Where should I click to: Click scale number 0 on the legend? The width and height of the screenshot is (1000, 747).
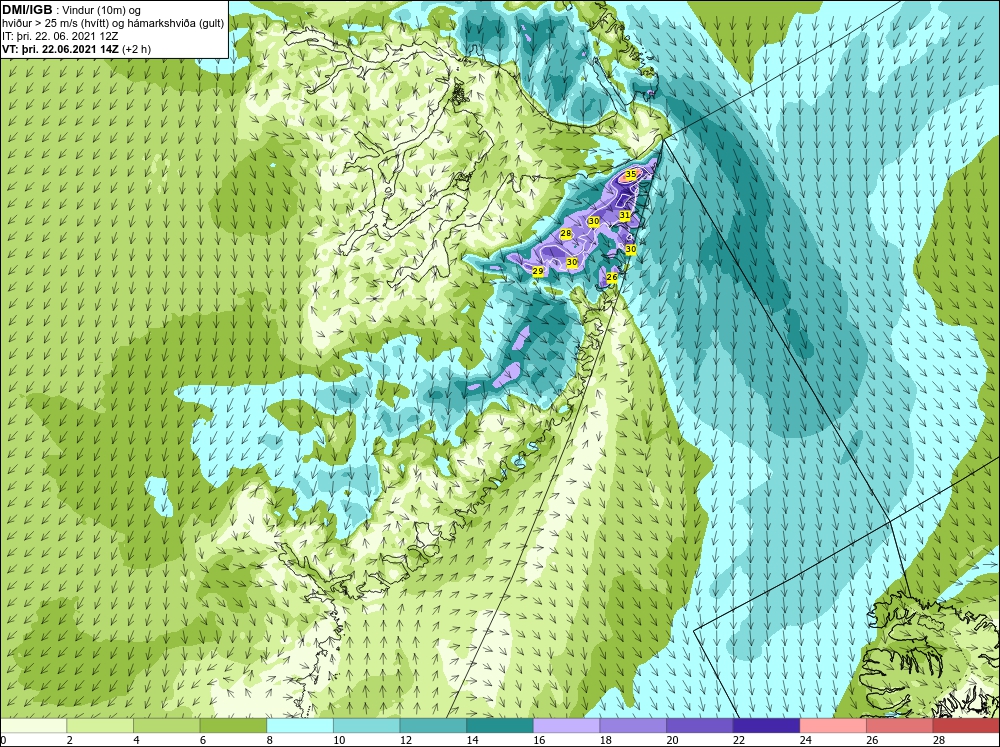pos(3,740)
